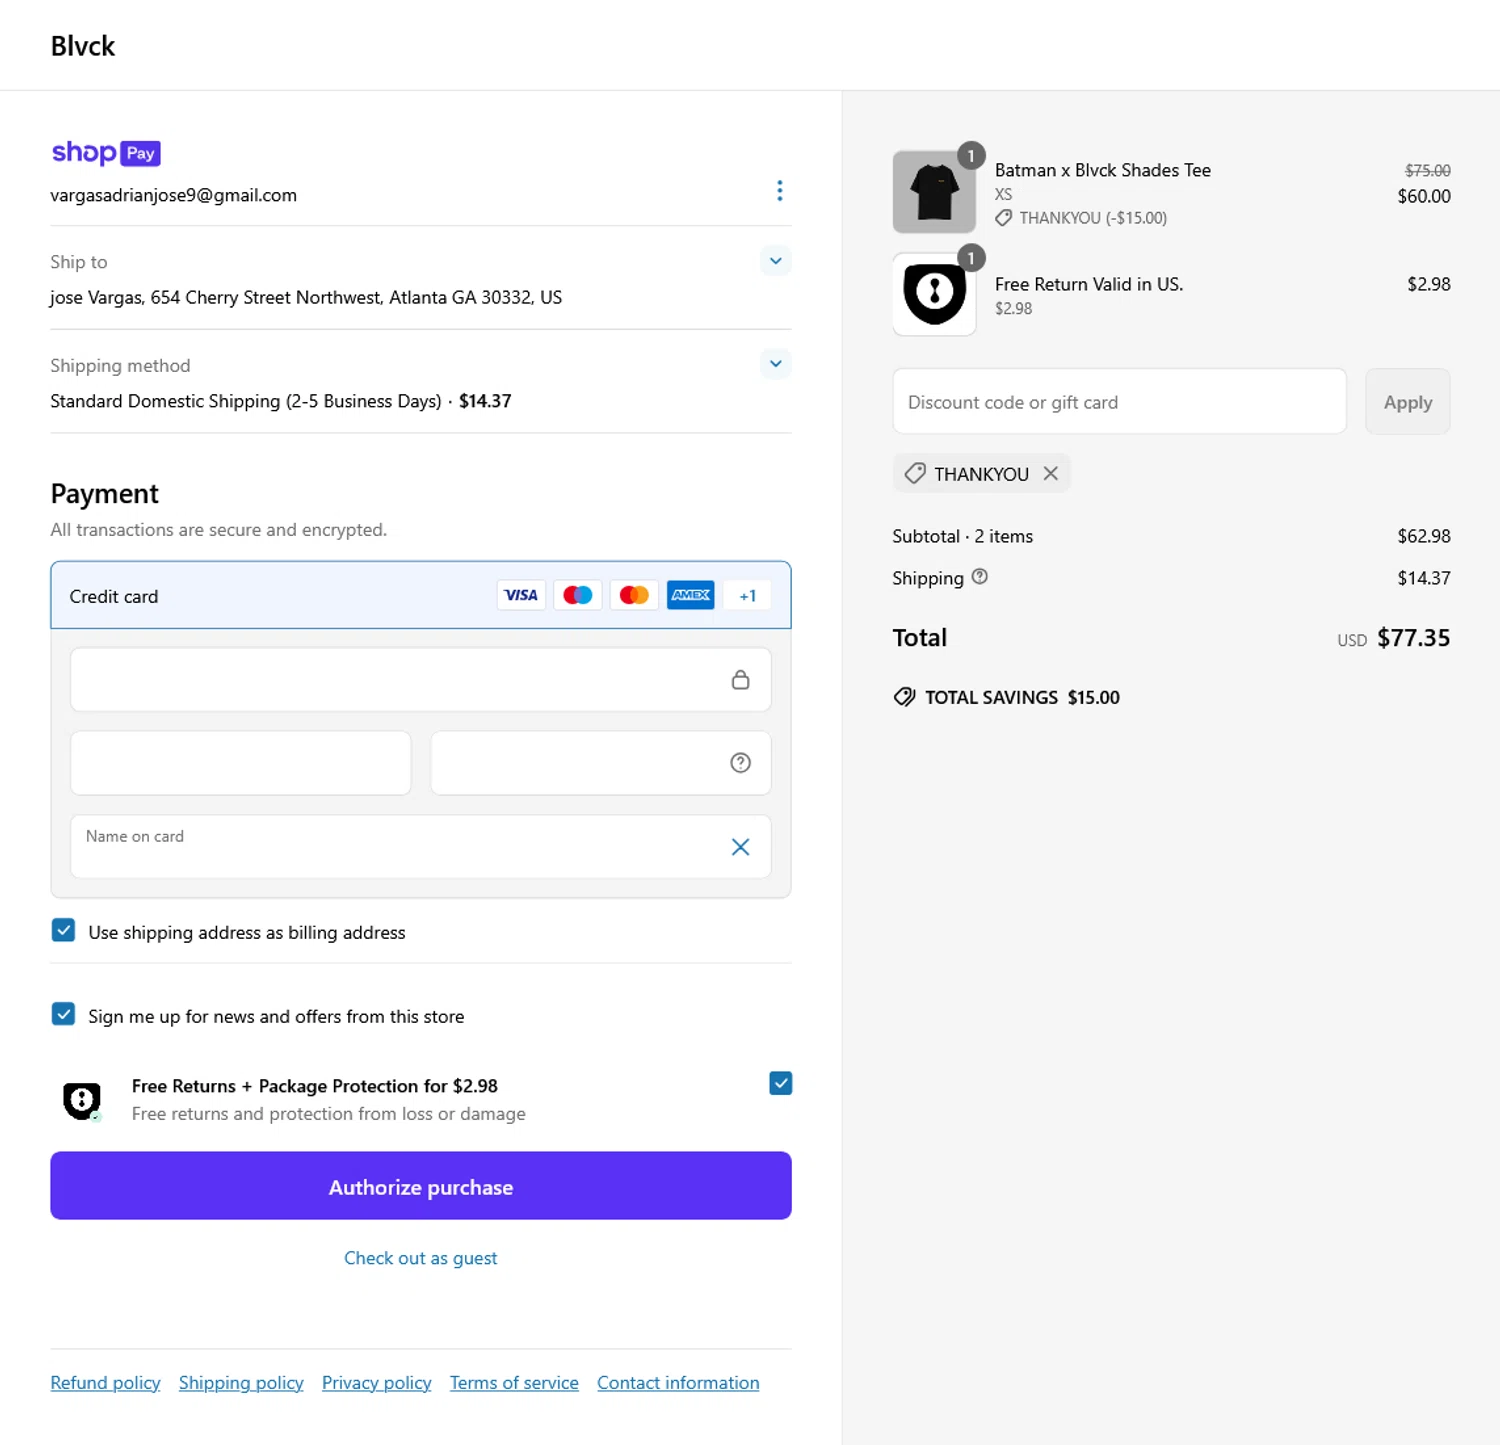
Task: Click the crossed-out $75.00 price
Action: [x=1428, y=171]
